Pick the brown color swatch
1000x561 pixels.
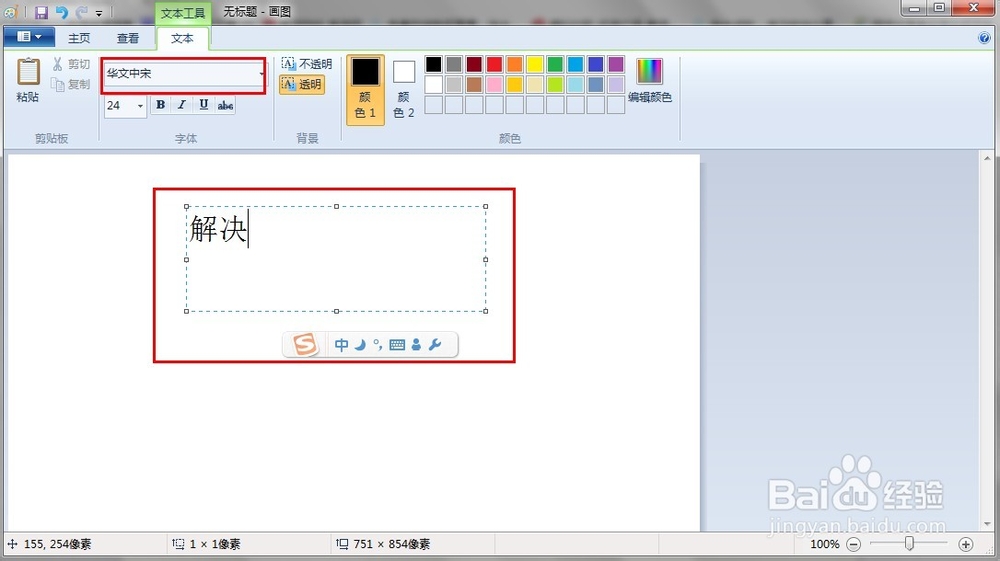pos(474,84)
